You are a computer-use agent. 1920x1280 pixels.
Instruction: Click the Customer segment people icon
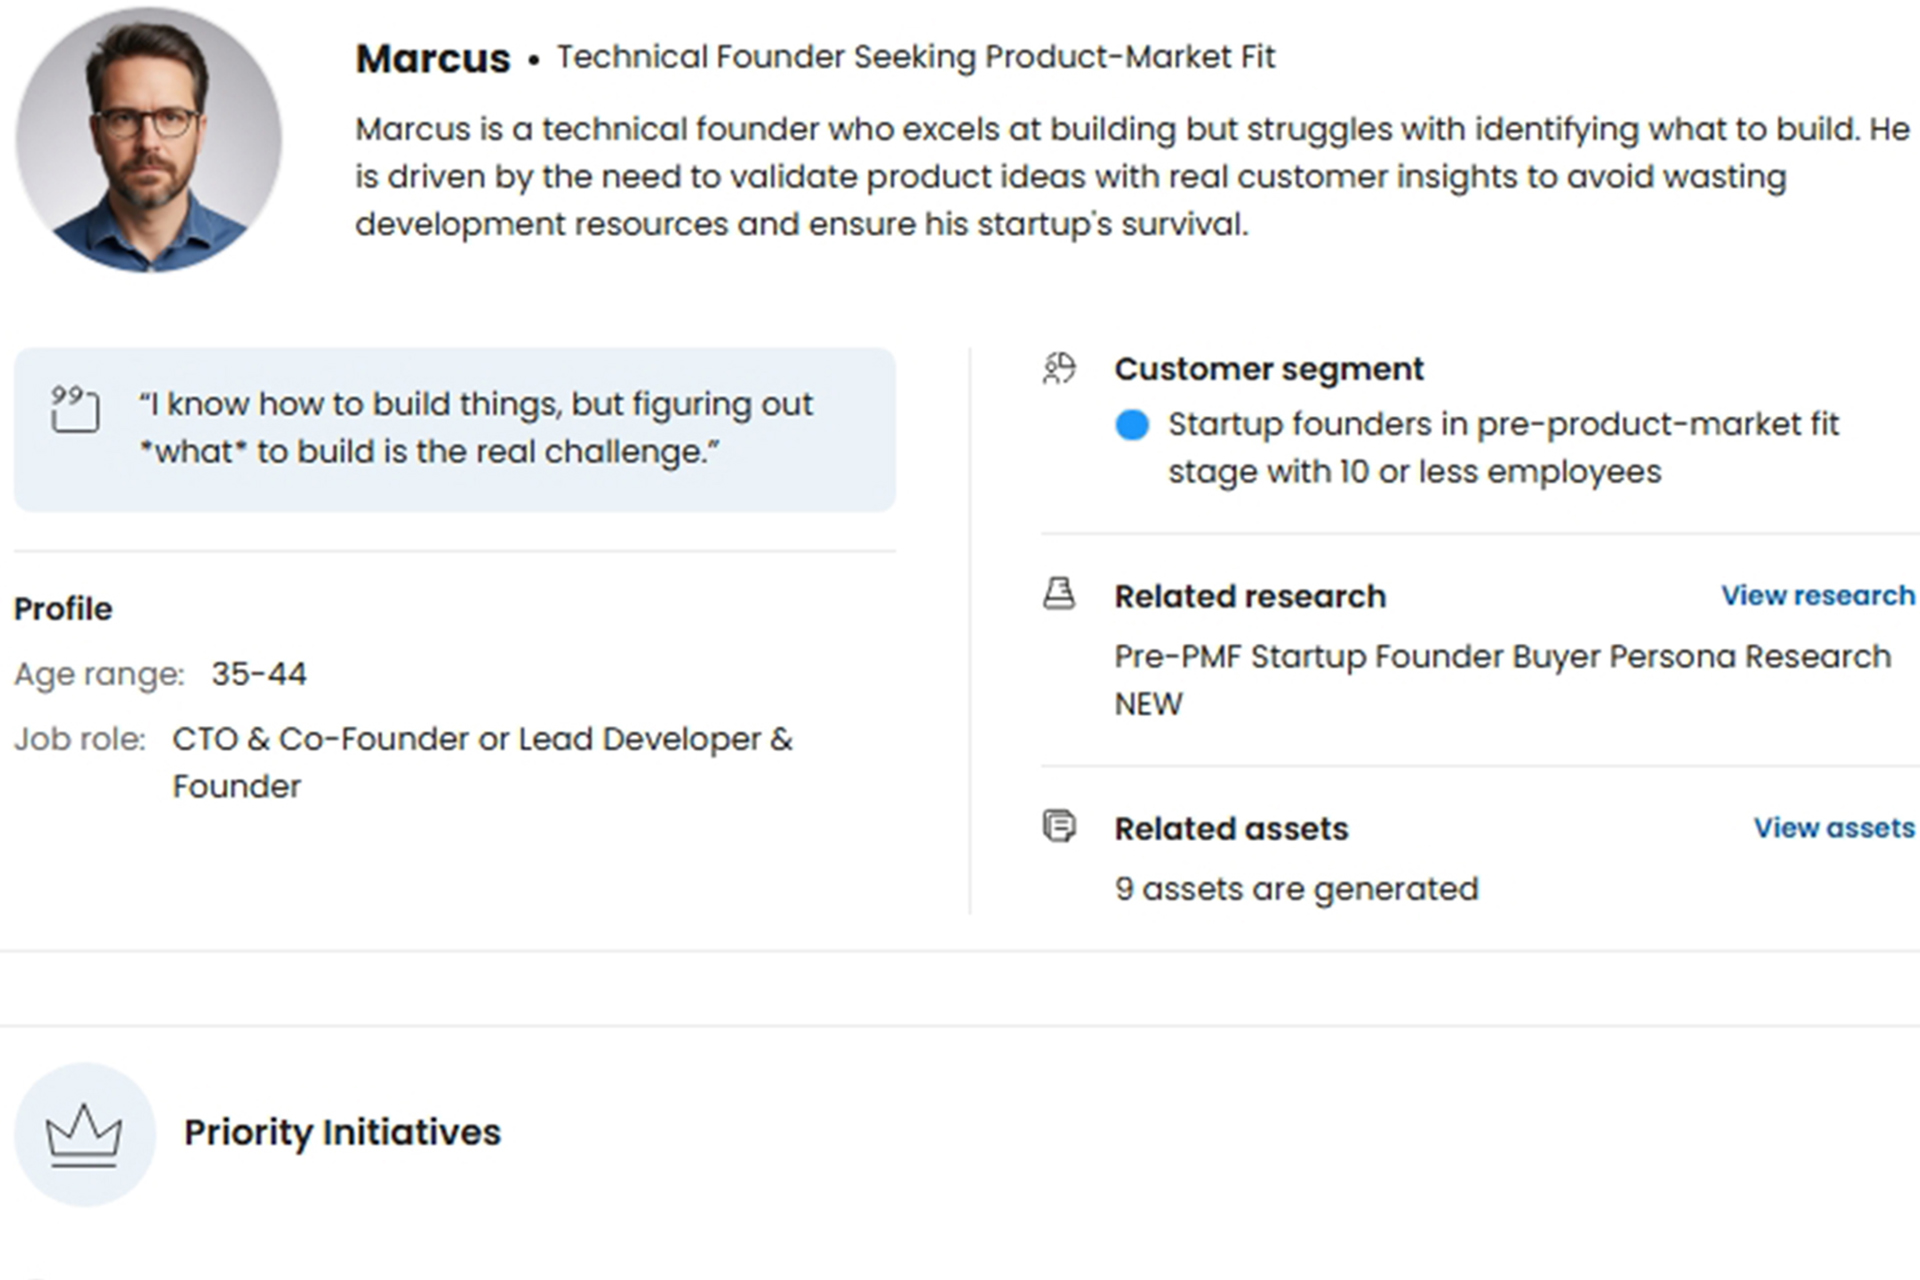(1059, 369)
